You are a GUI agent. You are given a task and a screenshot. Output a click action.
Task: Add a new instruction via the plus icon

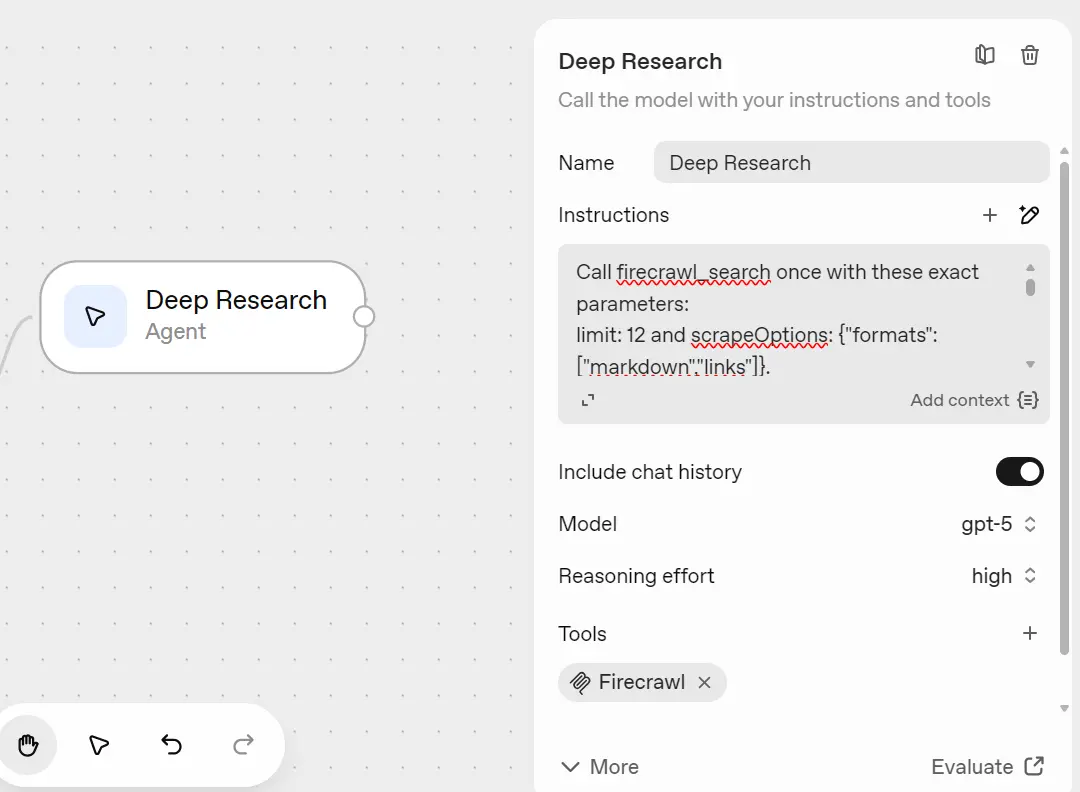(990, 215)
